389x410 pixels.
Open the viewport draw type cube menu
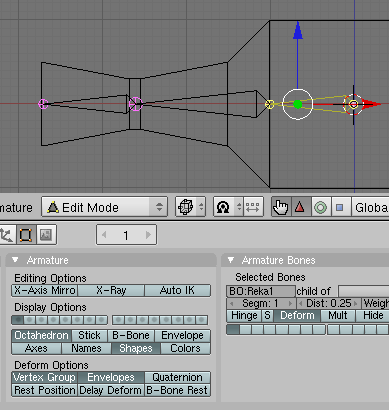(x=190, y=207)
